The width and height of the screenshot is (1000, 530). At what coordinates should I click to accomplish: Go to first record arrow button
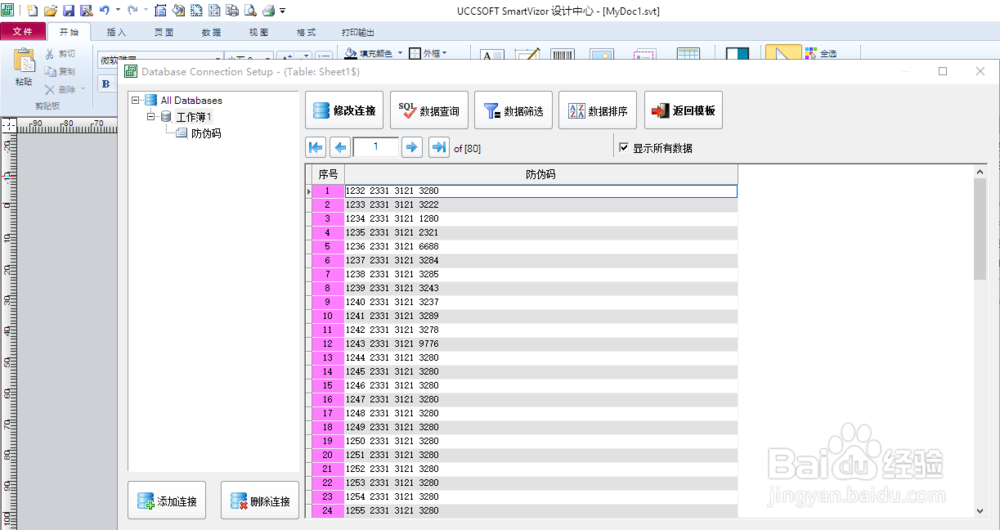[x=316, y=147]
